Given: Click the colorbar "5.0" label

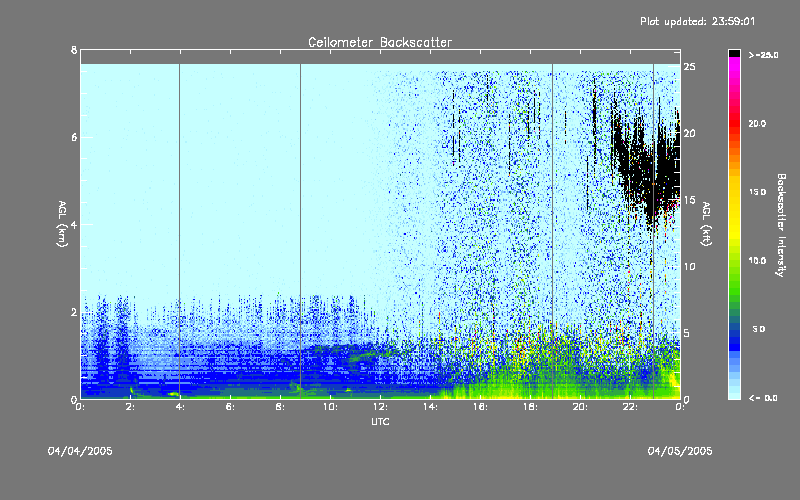Looking at the screenshot, I should point(759,329).
